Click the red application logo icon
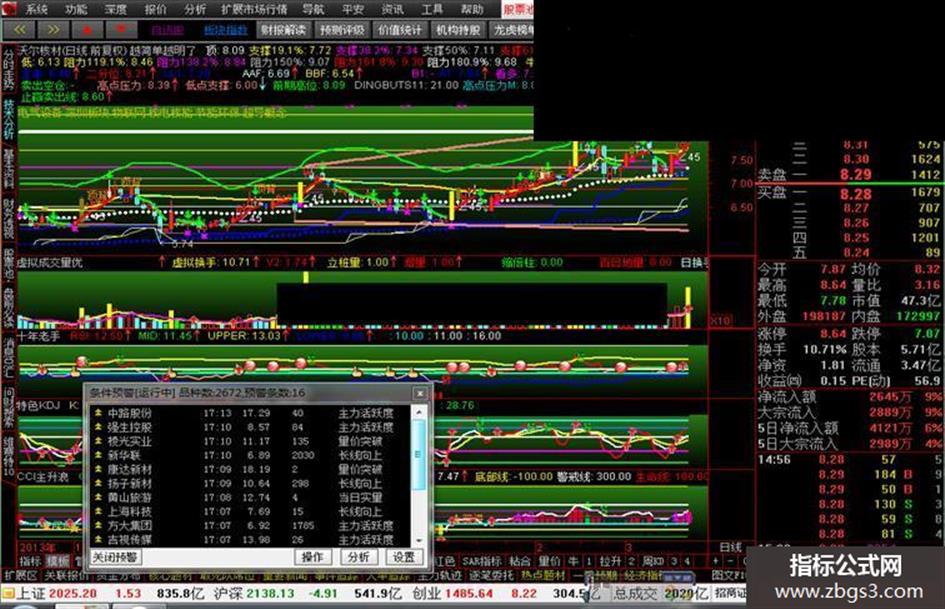The width and height of the screenshot is (945, 609). coord(10,8)
